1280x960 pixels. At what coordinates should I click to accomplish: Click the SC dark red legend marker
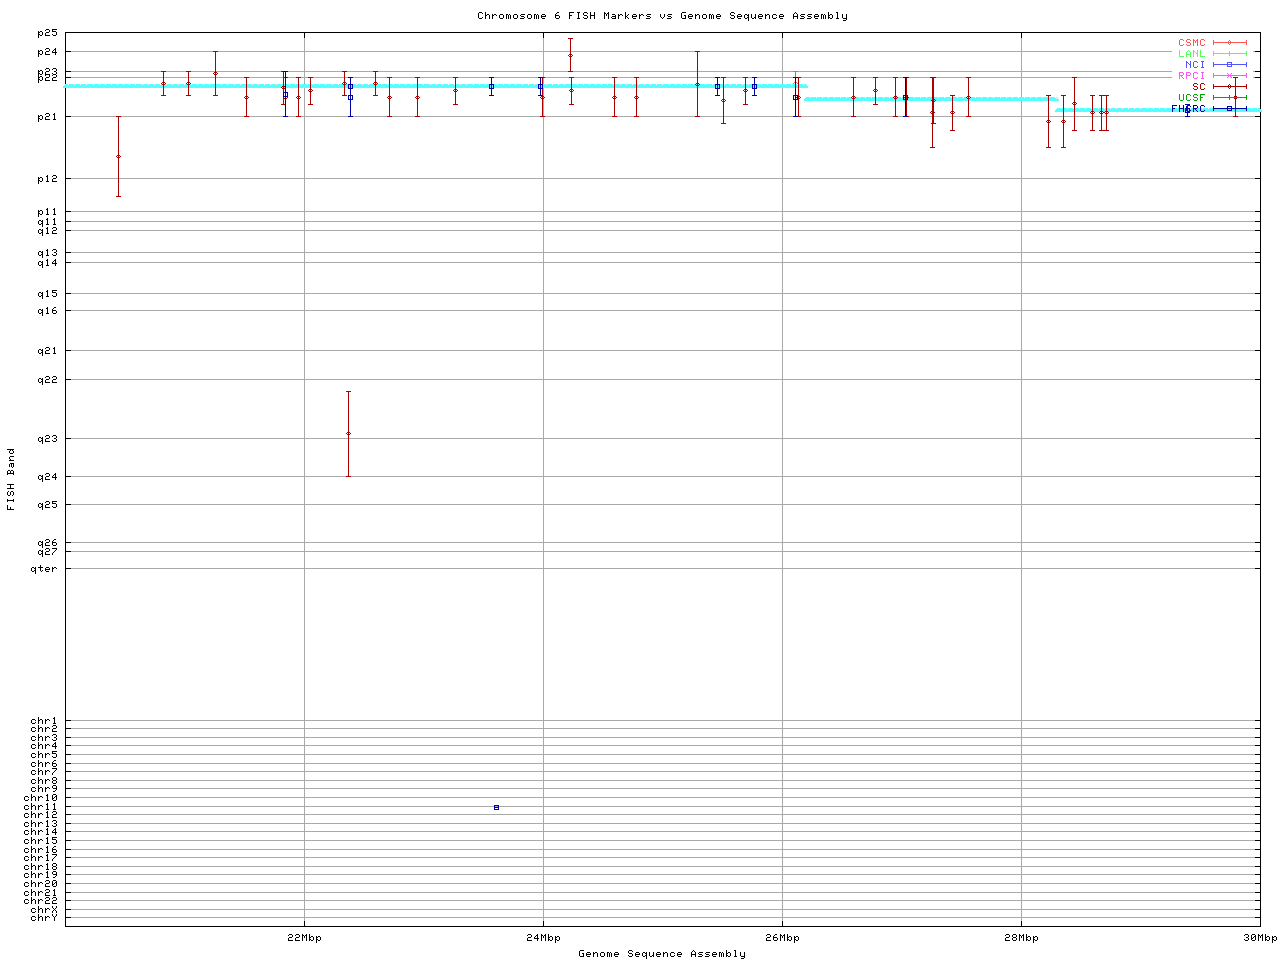[x=1229, y=87]
